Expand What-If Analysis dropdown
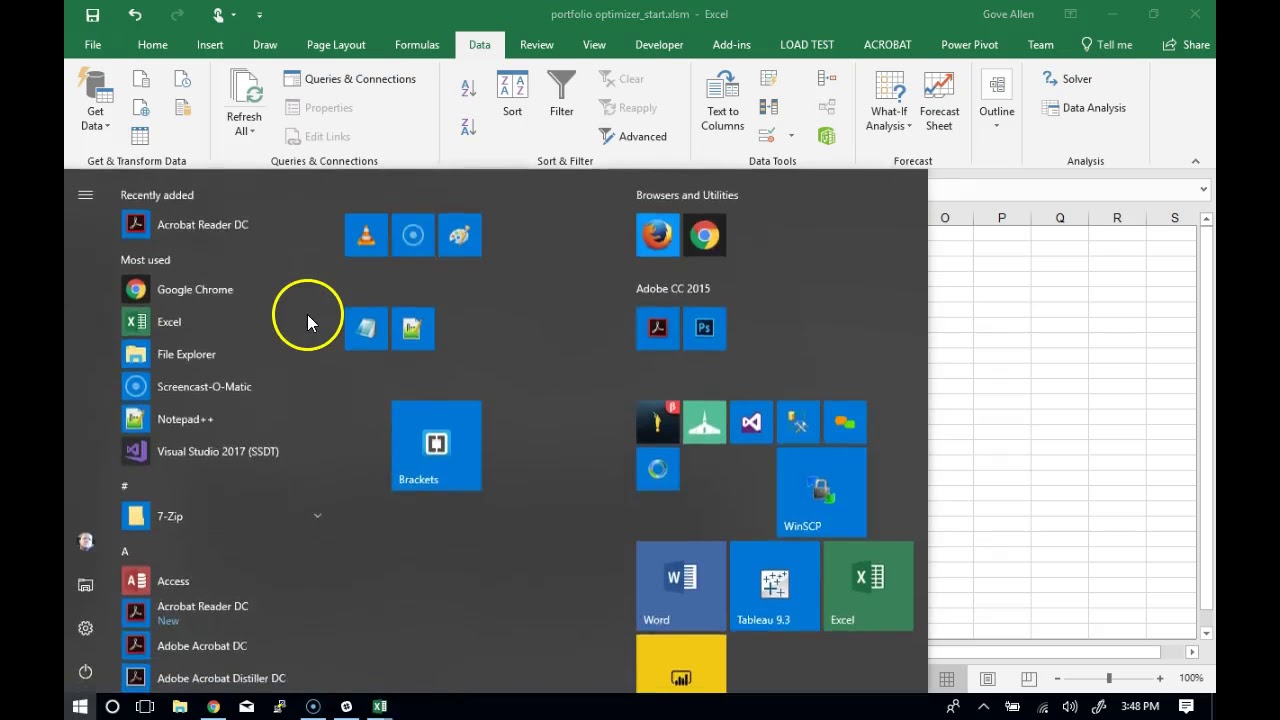The width and height of the screenshot is (1280, 720). click(889, 119)
